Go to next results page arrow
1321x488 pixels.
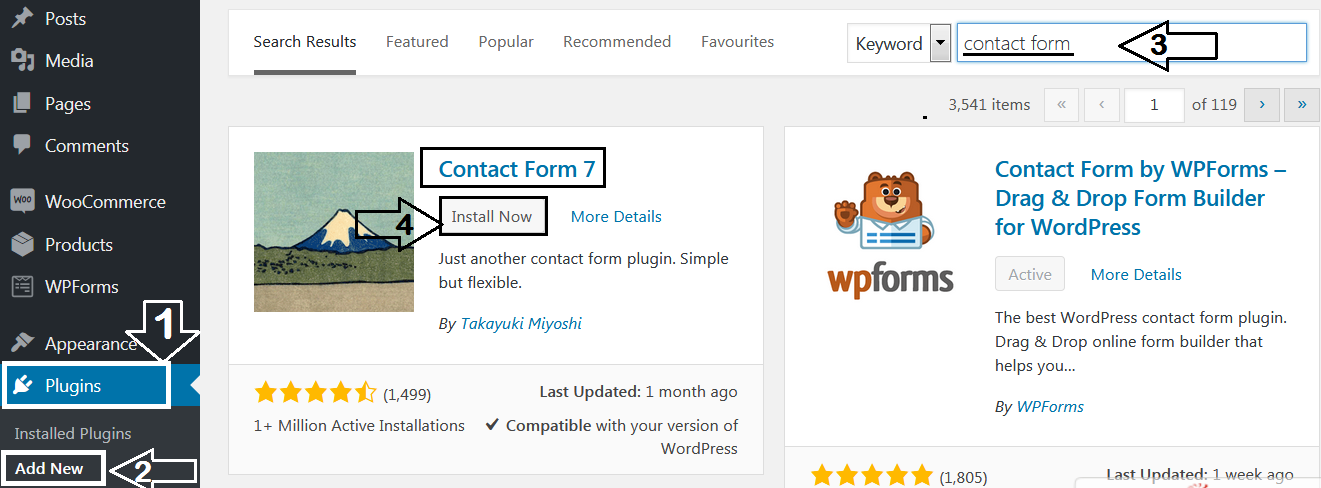[1262, 104]
